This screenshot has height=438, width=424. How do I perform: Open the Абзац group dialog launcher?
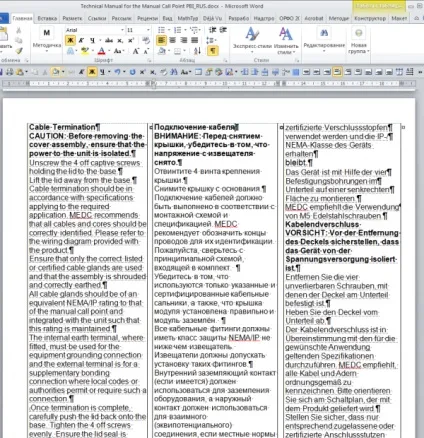tap(225, 60)
